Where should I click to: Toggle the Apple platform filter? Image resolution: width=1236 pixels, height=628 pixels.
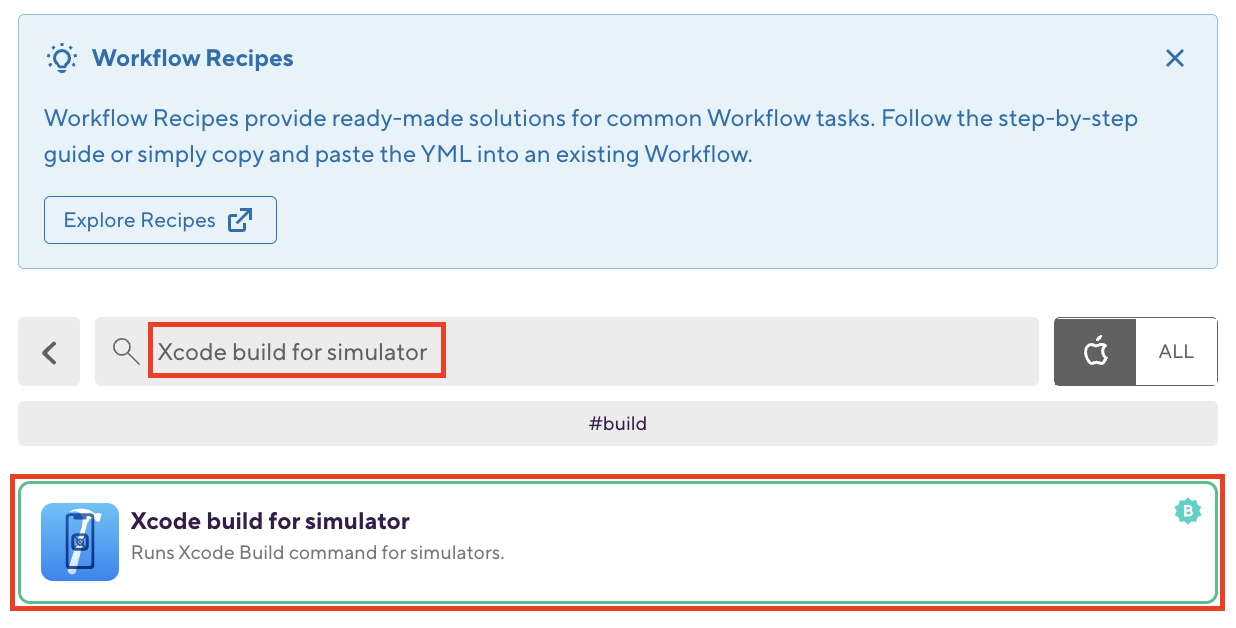tap(1096, 352)
